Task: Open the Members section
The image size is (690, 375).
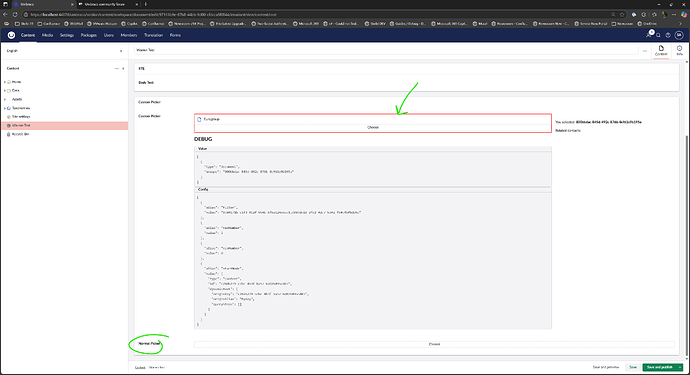Action: (x=129, y=35)
